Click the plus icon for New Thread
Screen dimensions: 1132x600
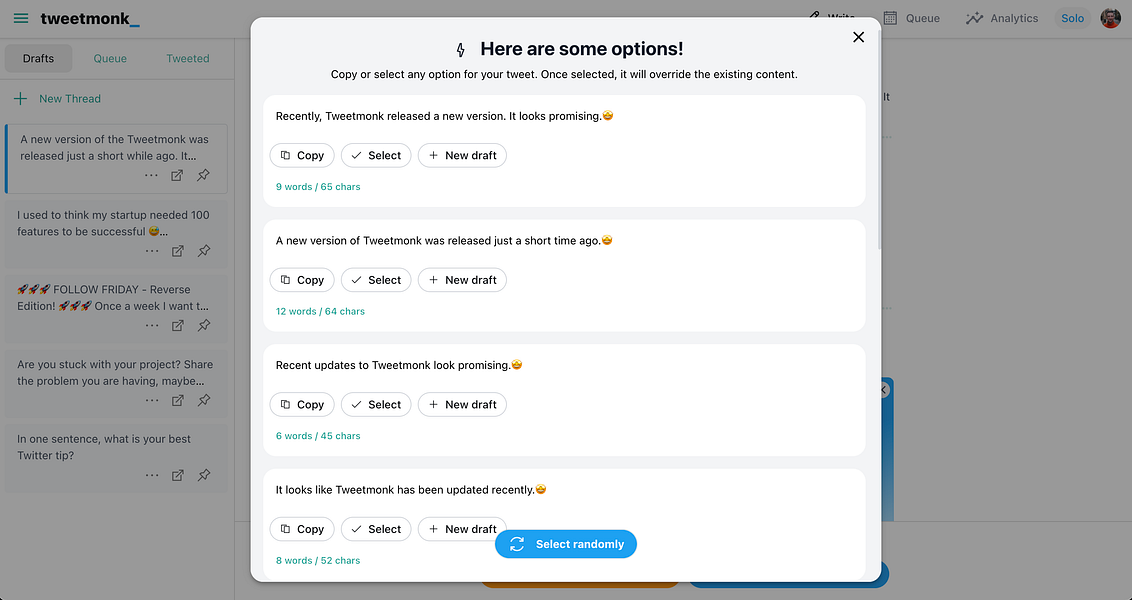(x=20, y=99)
